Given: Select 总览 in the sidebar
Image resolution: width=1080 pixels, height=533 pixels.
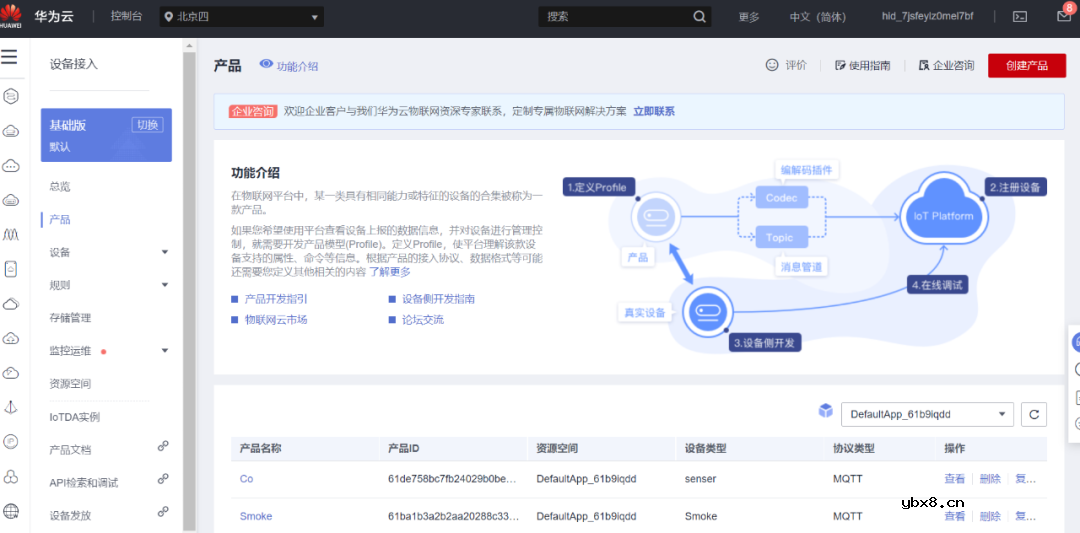Looking at the screenshot, I should click(60, 187).
